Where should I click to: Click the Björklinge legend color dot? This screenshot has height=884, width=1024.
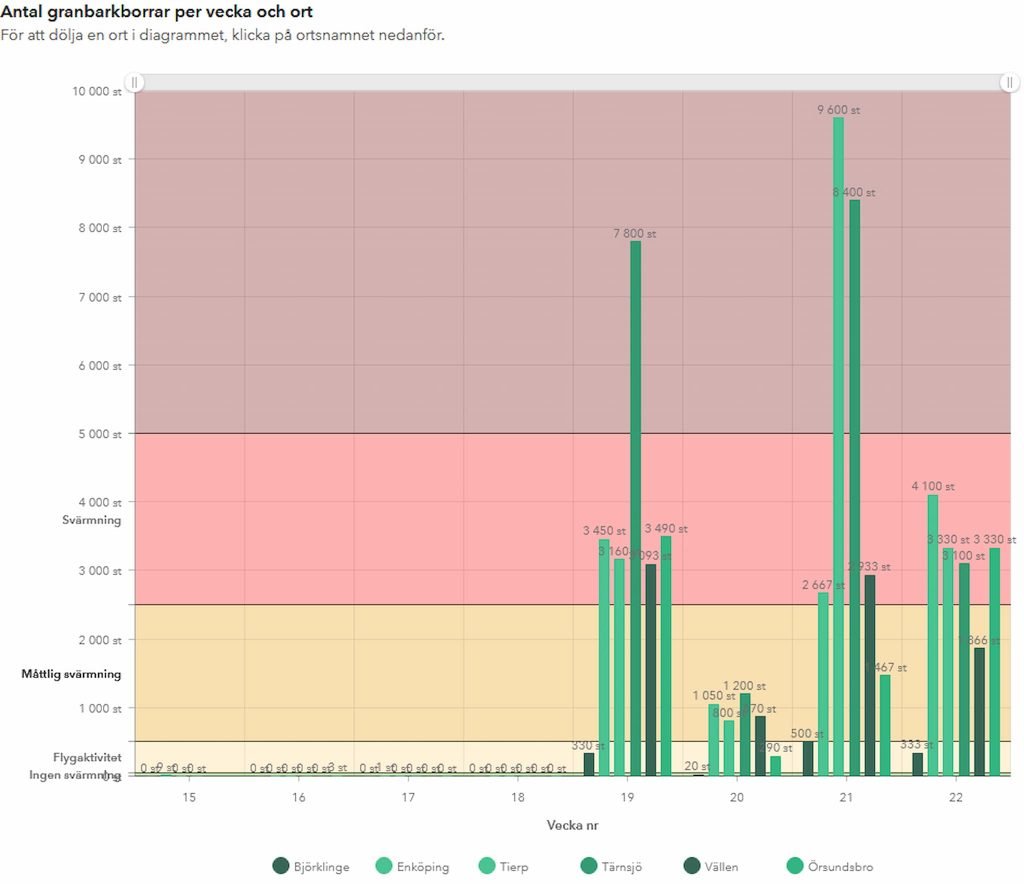[x=281, y=866]
